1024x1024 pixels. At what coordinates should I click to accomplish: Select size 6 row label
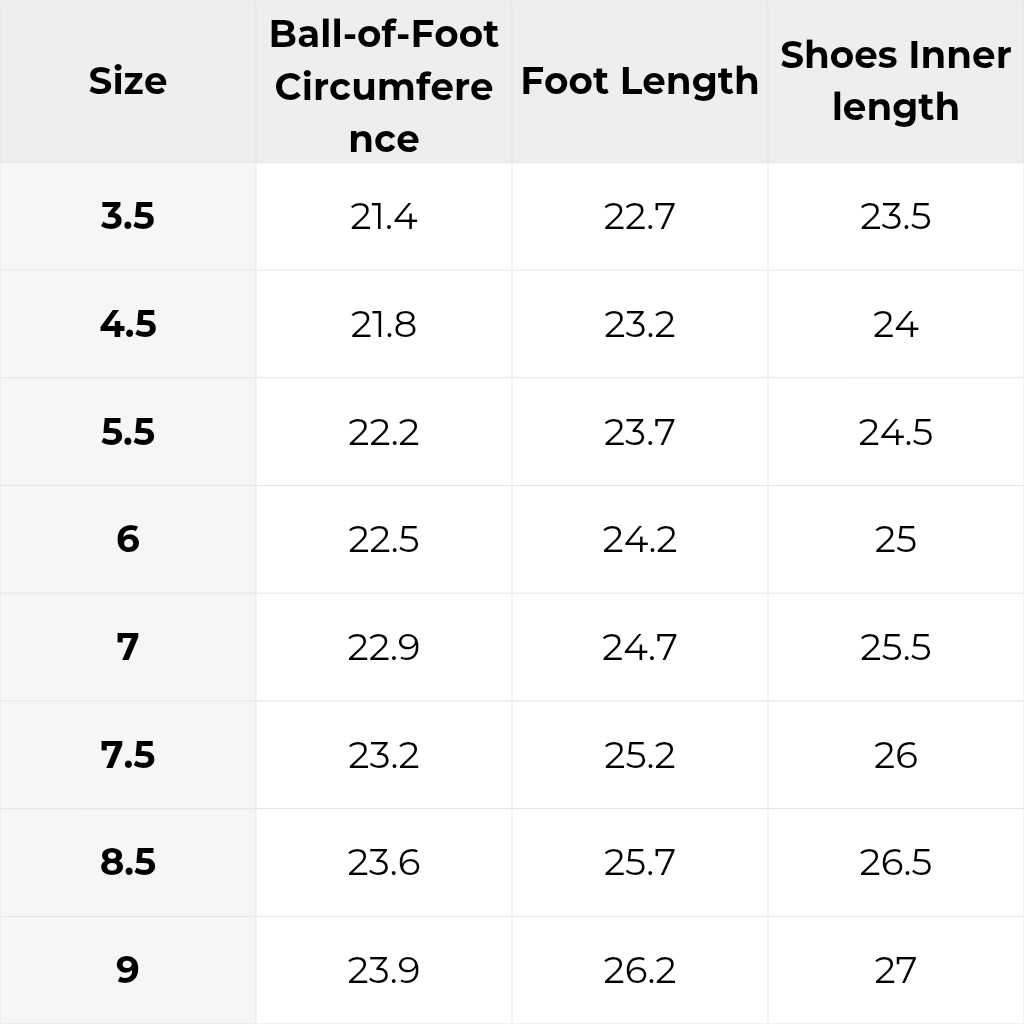click(128, 539)
